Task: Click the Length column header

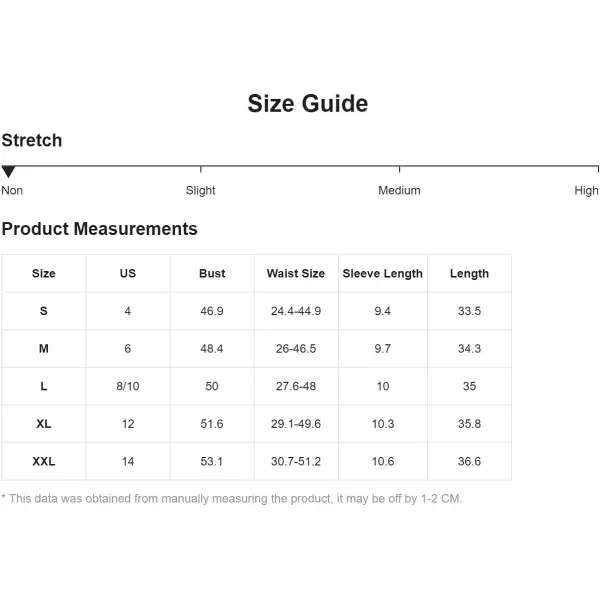Action: [x=470, y=273]
